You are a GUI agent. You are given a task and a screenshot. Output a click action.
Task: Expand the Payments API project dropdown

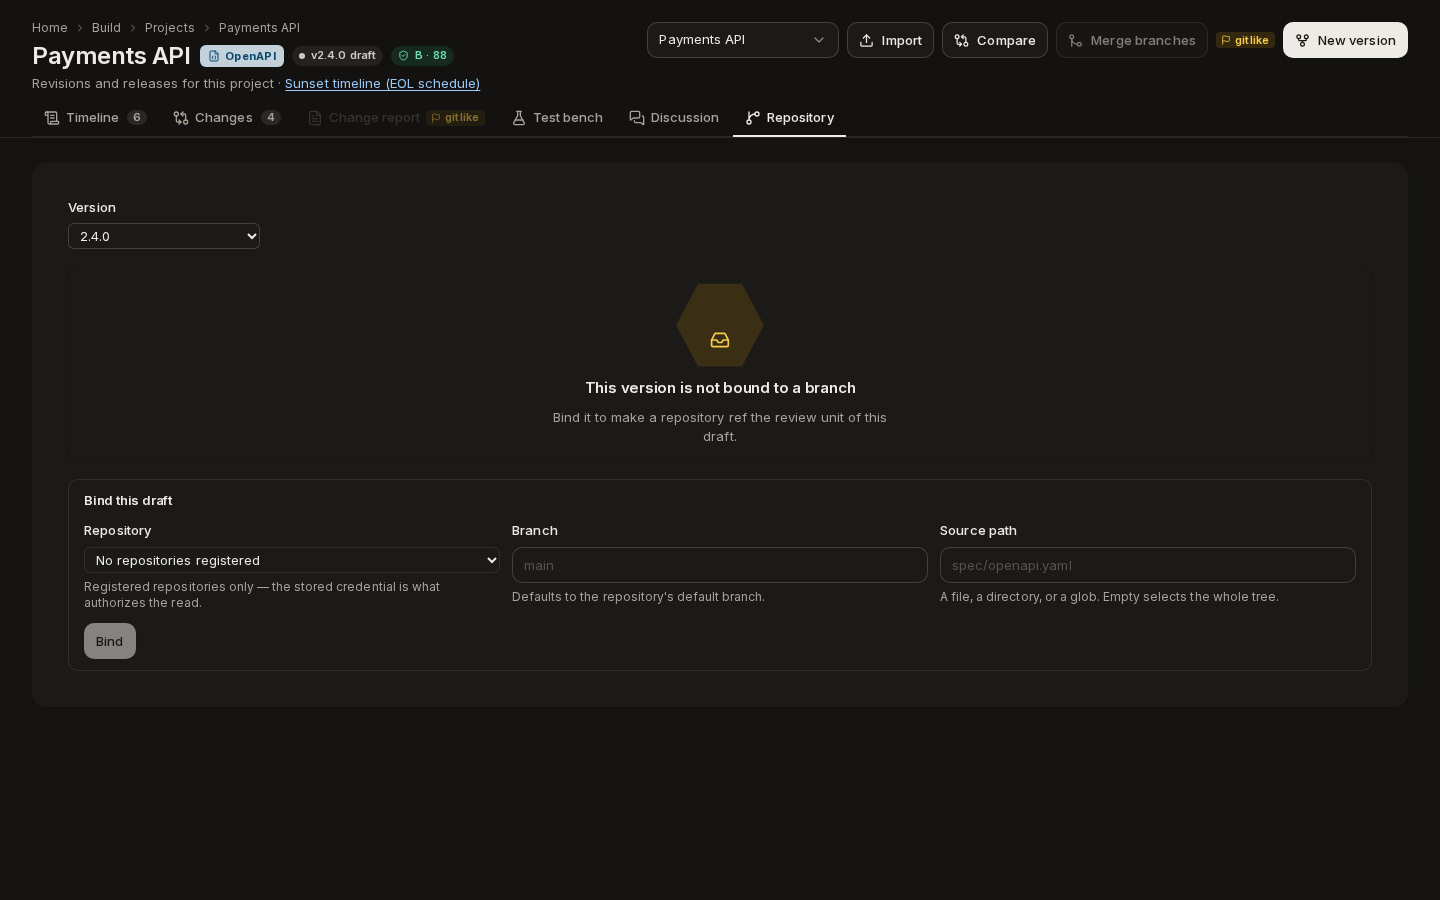[743, 40]
